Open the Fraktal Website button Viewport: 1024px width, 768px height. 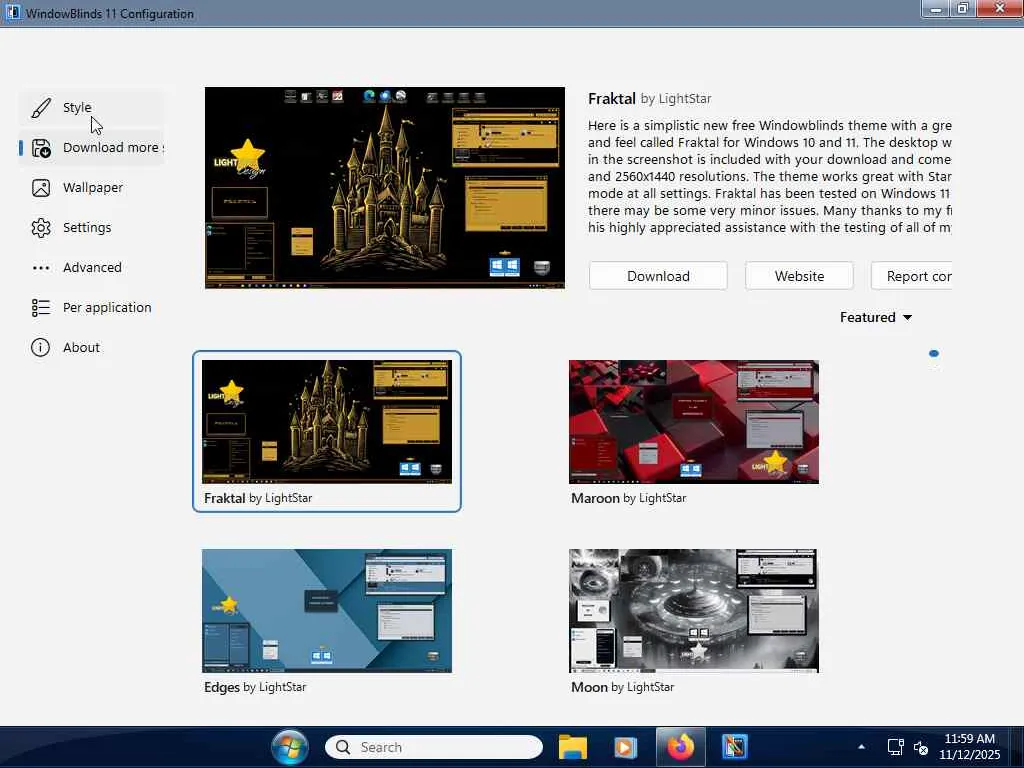(x=799, y=276)
